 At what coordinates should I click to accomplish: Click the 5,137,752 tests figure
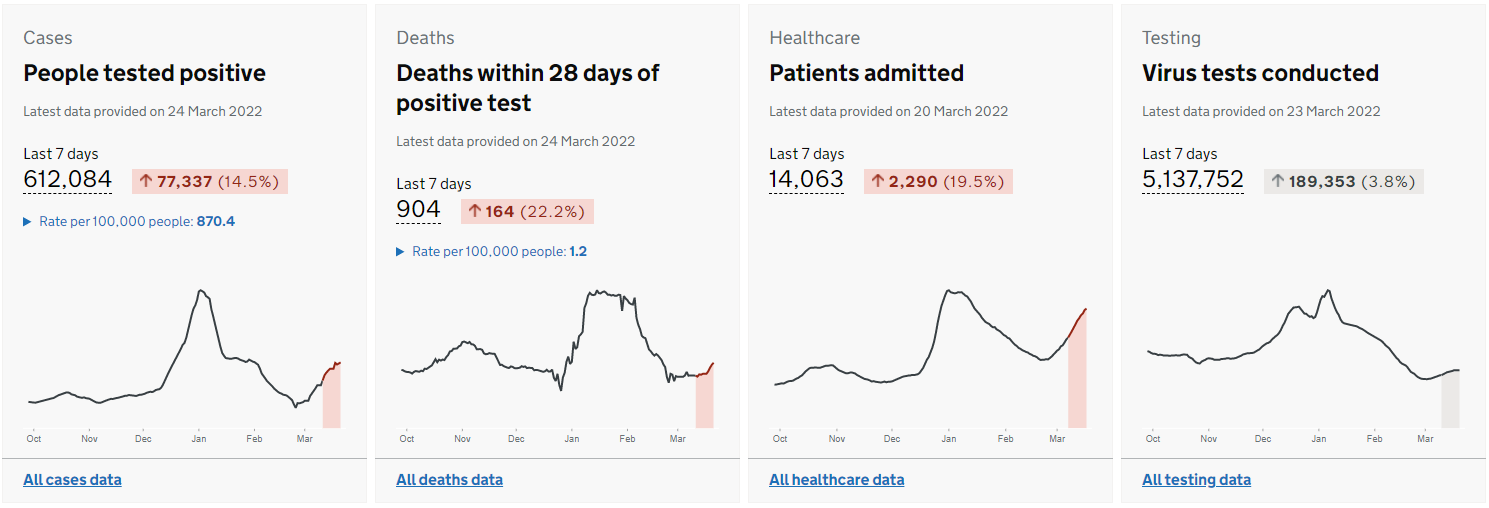(1193, 180)
